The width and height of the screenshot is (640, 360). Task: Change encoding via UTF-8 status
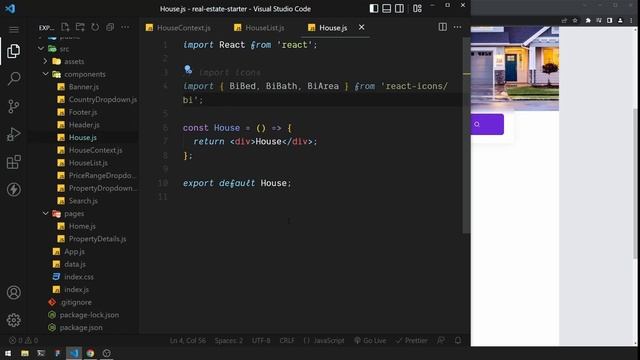click(x=261, y=340)
